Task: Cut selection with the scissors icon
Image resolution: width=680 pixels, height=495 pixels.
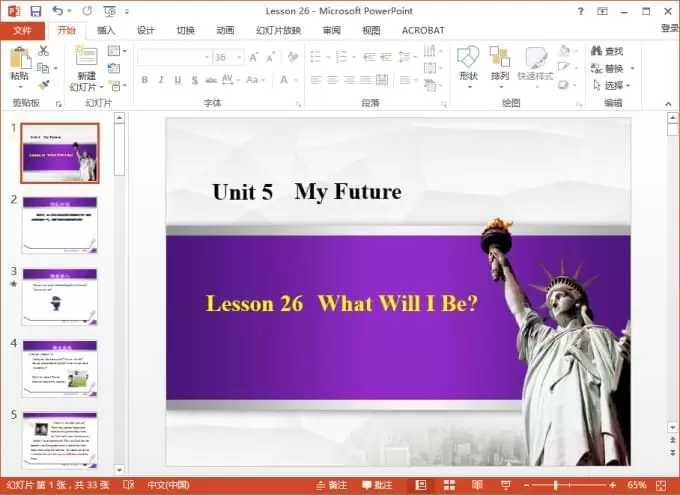Action: (43, 50)
